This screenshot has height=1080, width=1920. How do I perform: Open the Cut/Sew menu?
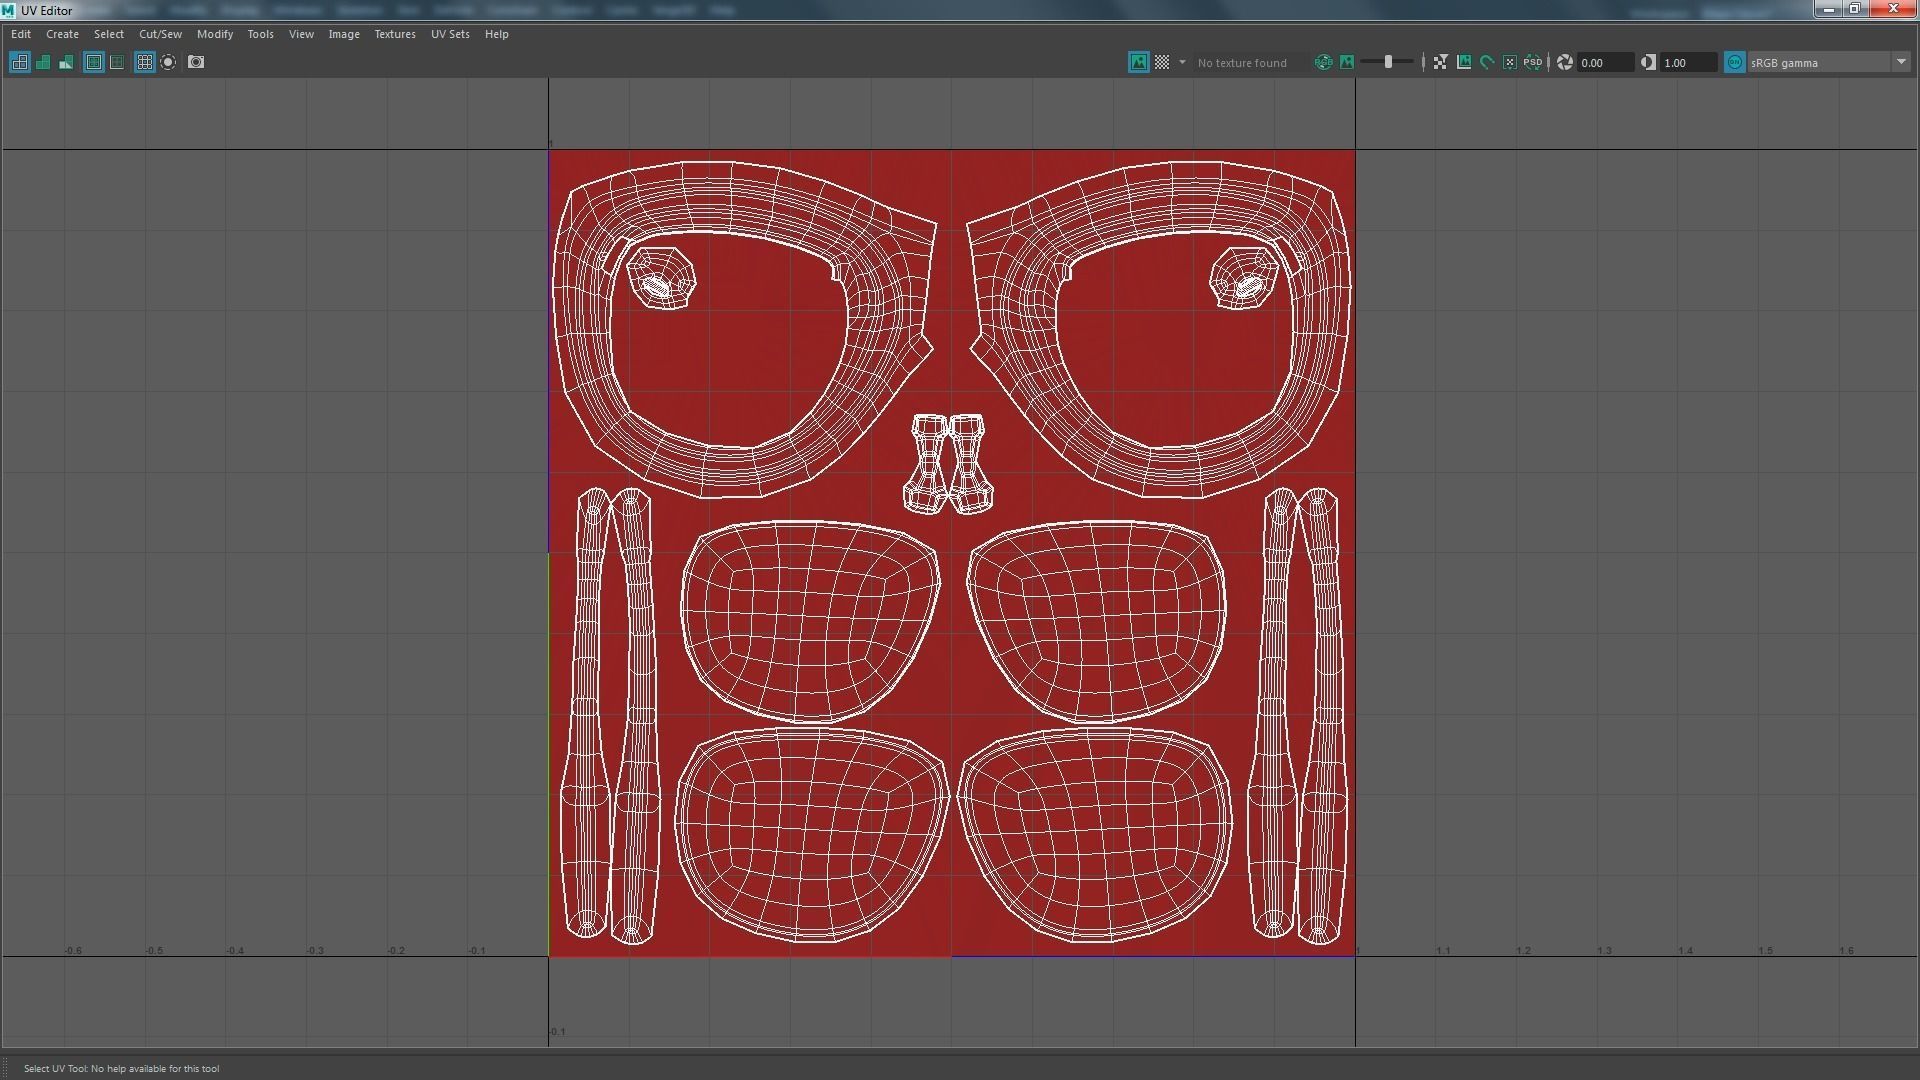pyautogui.click(x=160, y=34)
